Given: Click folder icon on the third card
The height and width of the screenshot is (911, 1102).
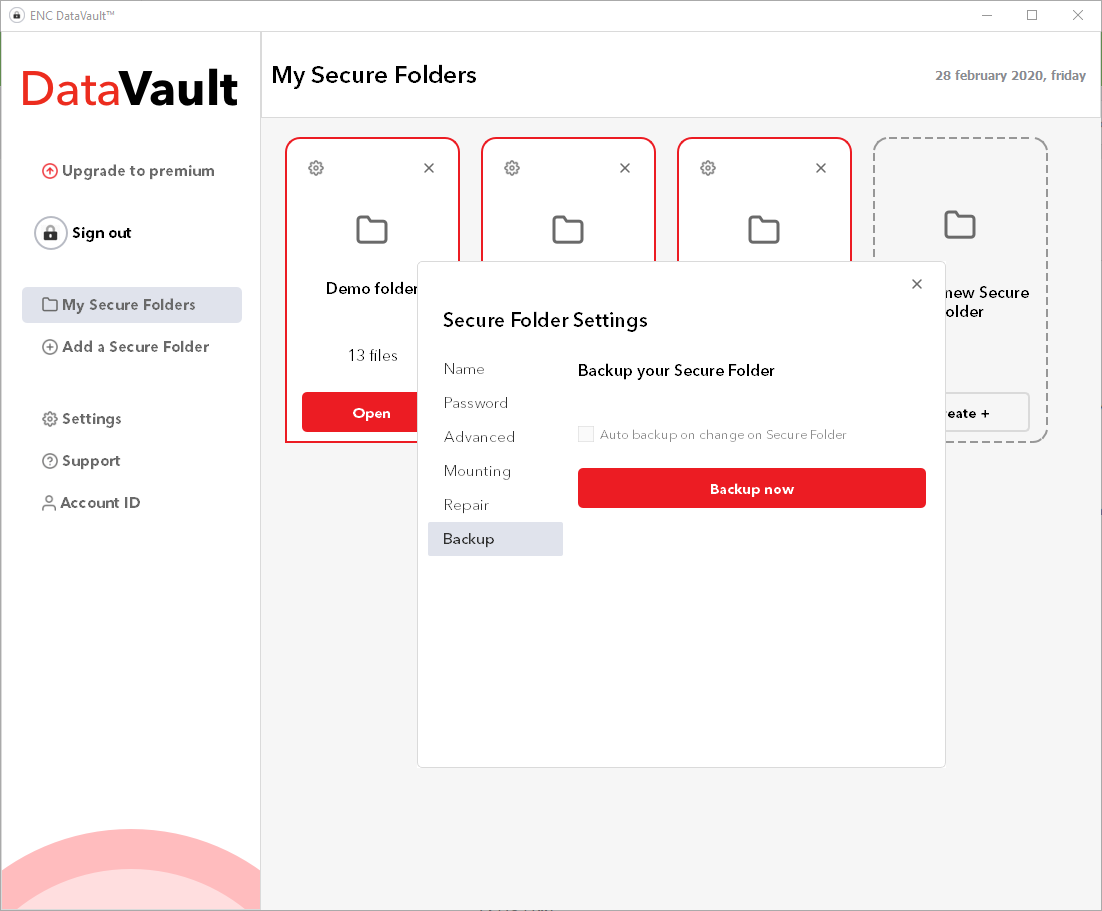Looking at the screenshot, I should point(764,230).
